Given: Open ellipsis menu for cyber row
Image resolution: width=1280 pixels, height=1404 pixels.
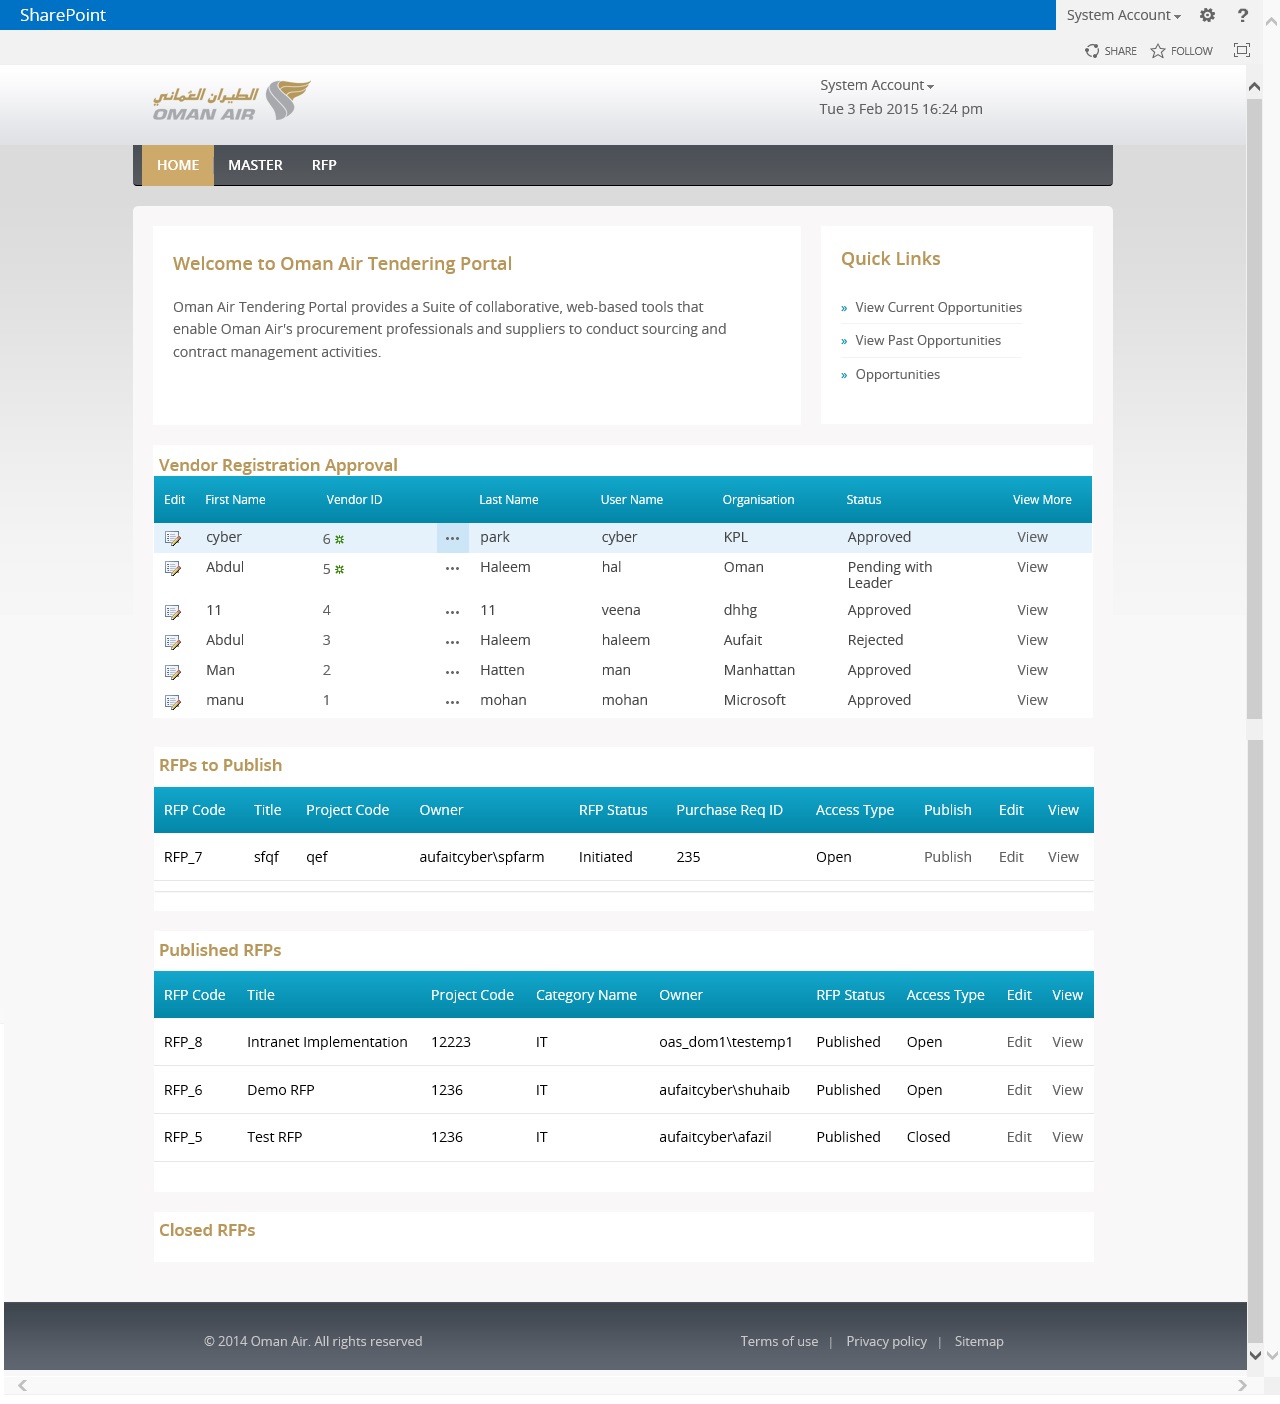Looking at the screenshot, I should coord(452,538).
